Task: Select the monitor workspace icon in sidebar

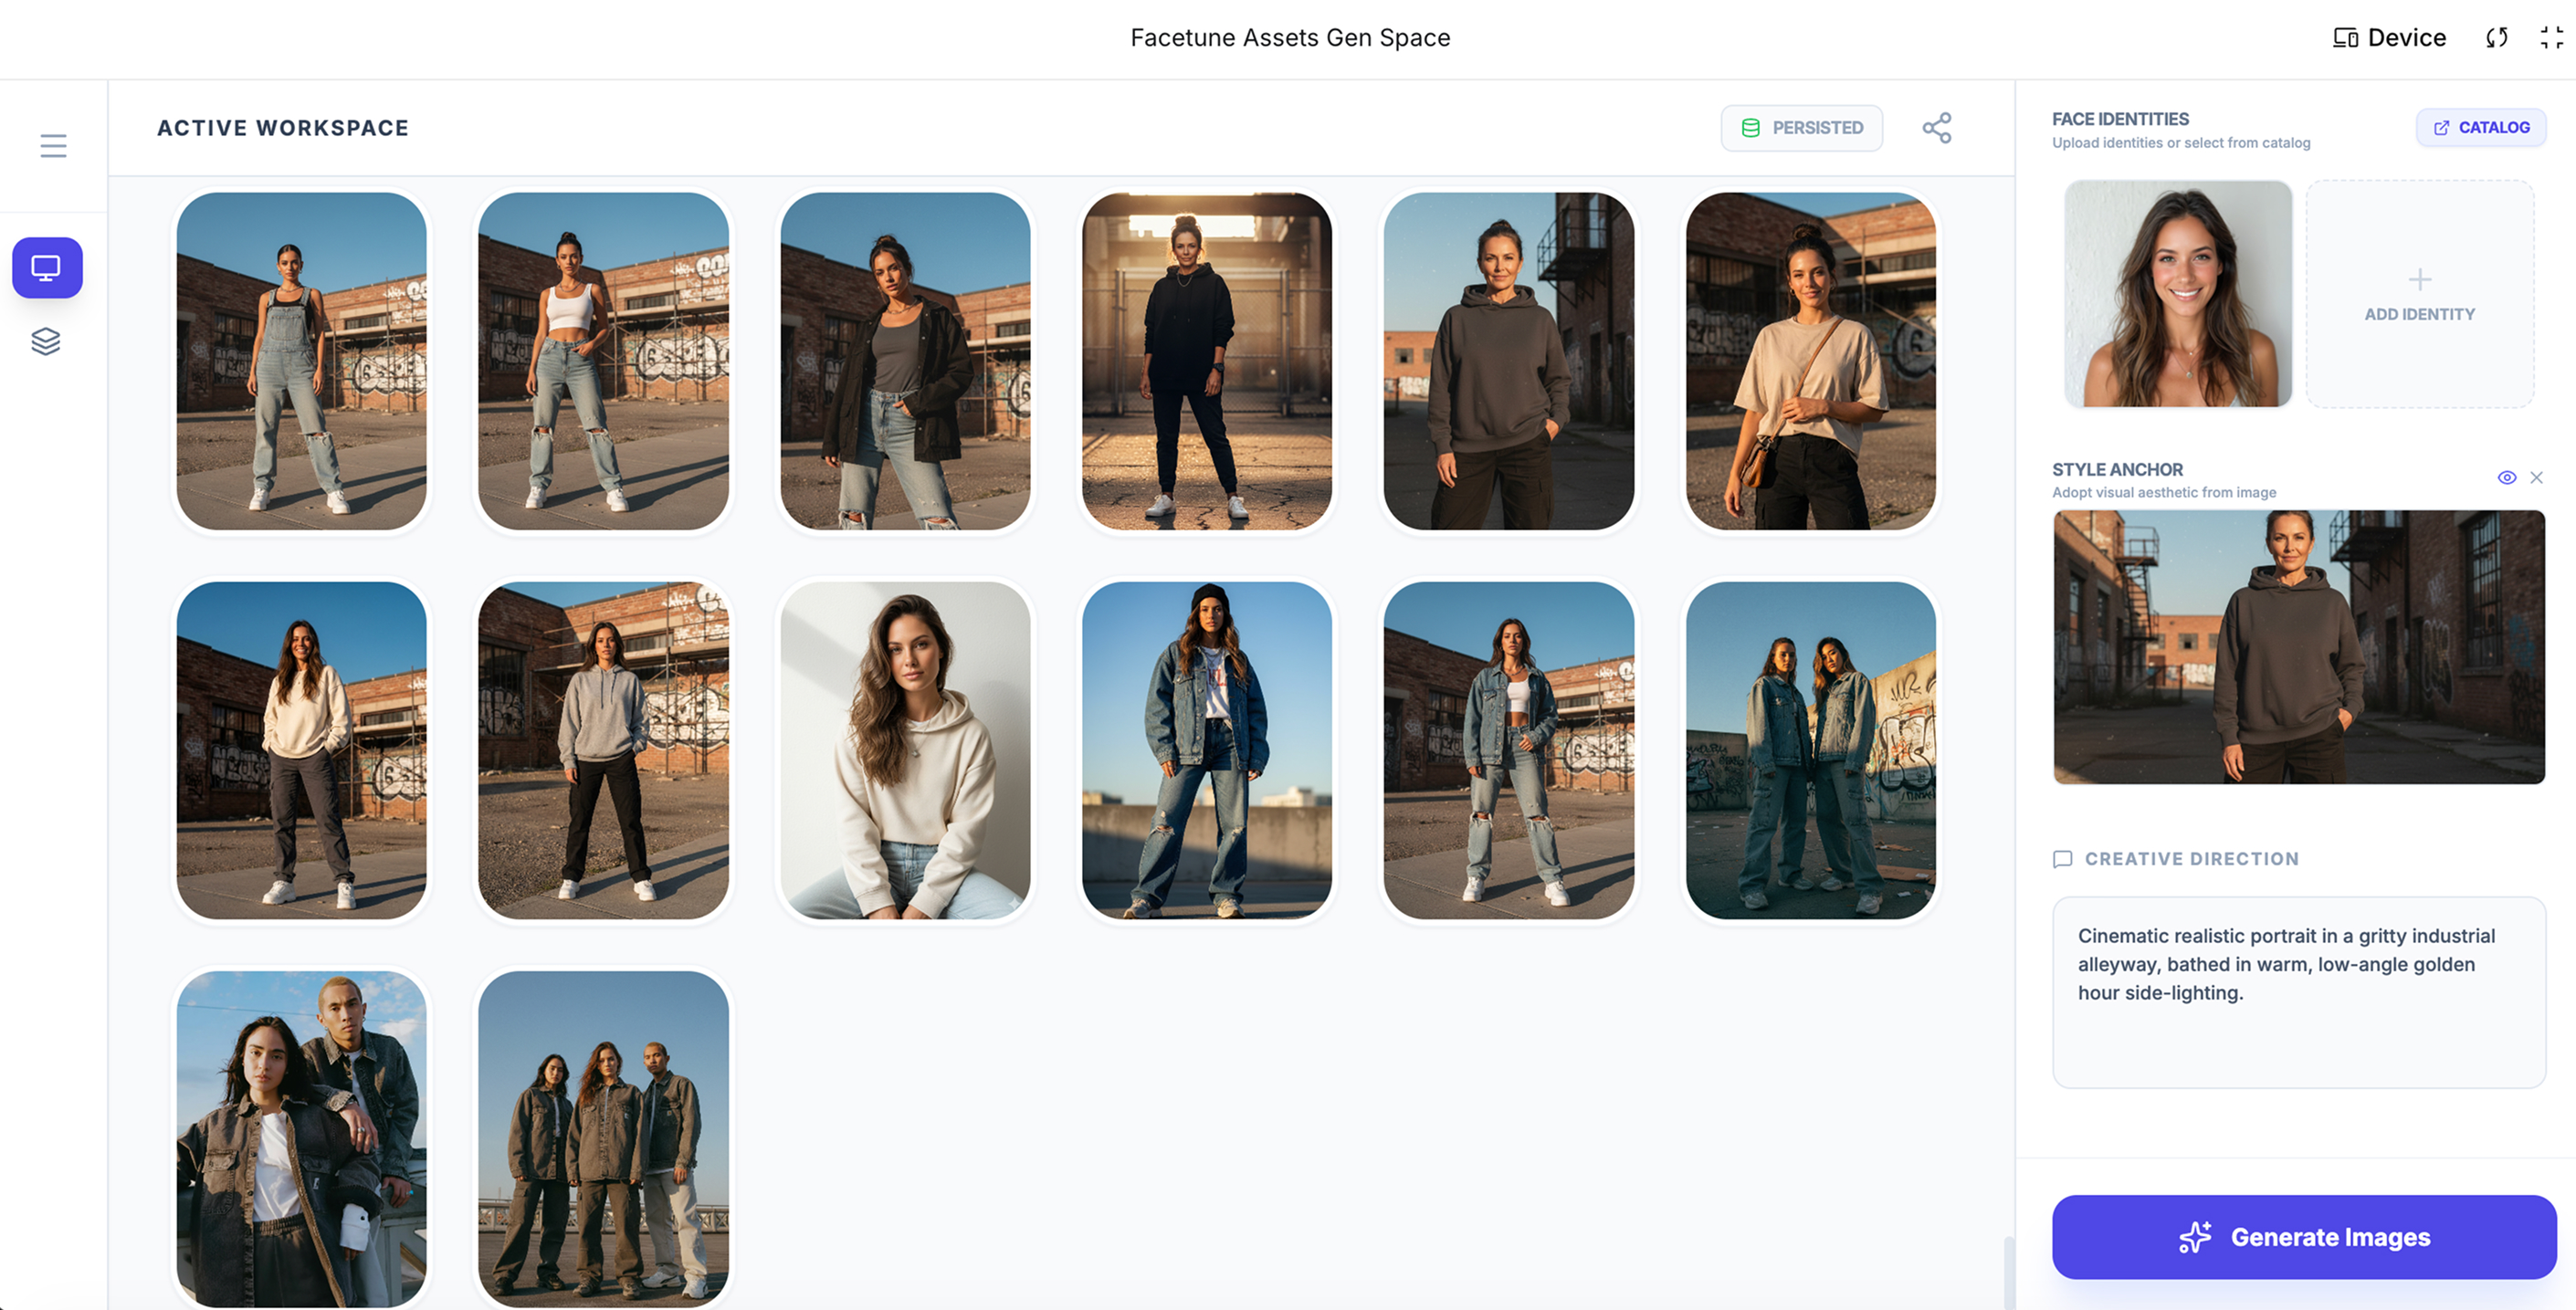Action: coord(47,267)
